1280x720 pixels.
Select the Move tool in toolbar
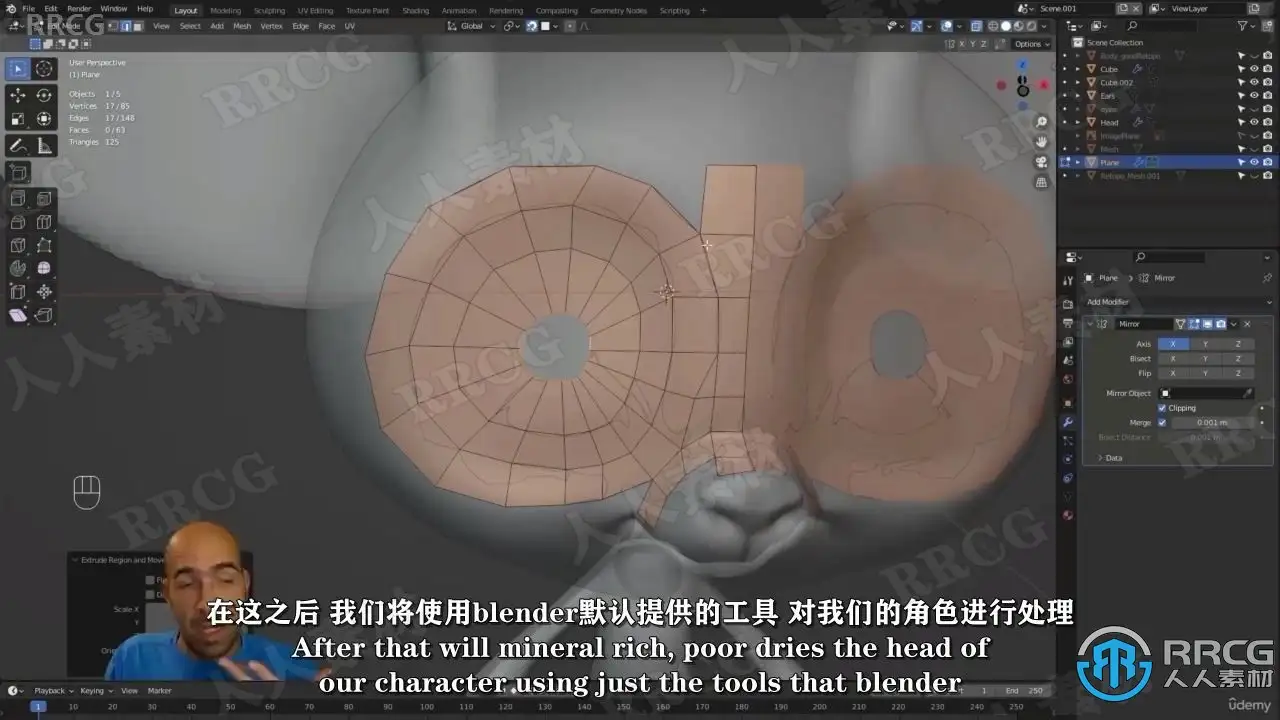[x=18, y=95]
